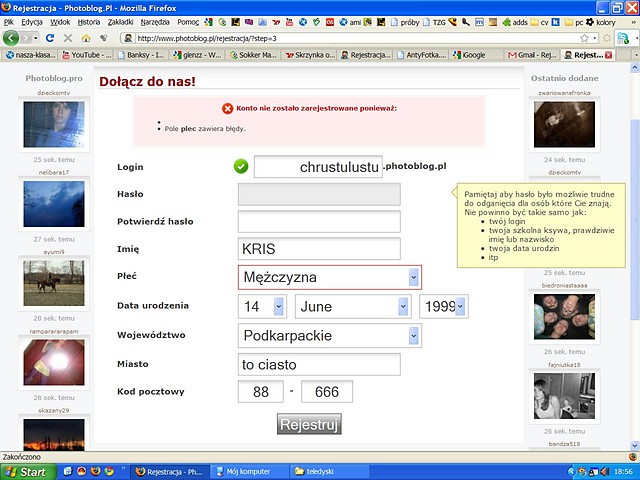The width and height of the screenshot is (640, 480).
Task: Switch to the Sokker Ma... tab
Action: (253, 55)
